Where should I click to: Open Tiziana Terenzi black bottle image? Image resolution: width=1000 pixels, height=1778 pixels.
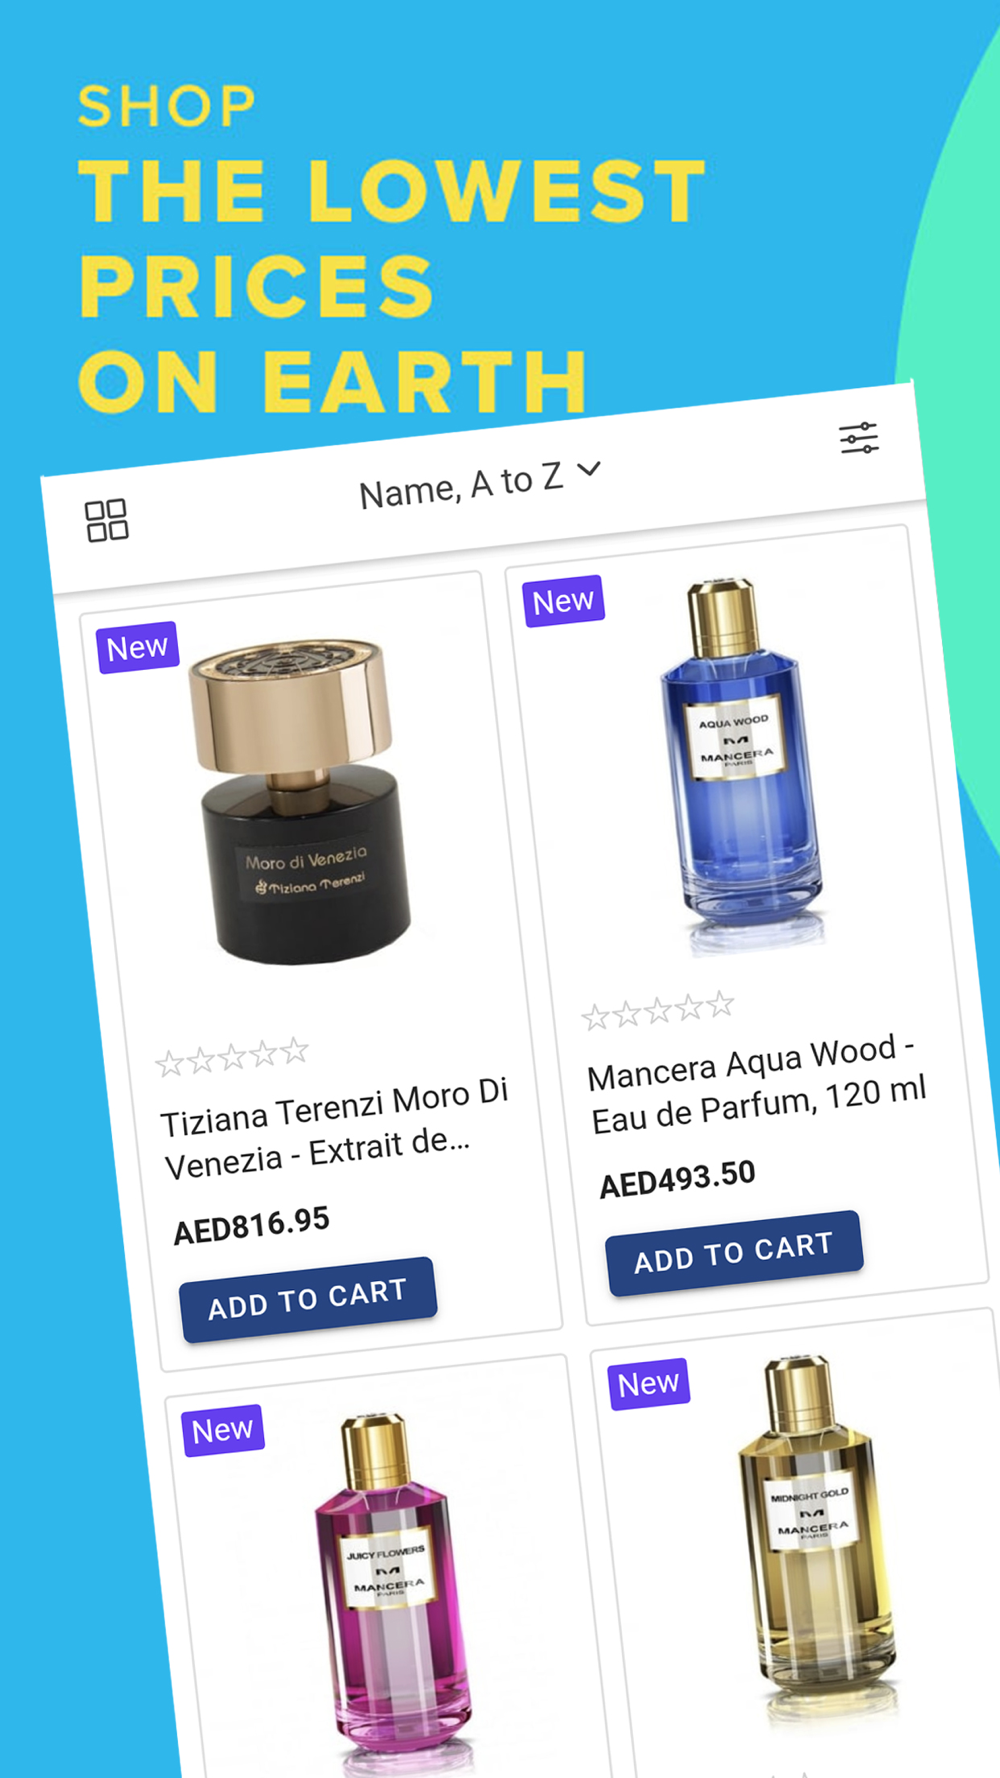point(300,802)
